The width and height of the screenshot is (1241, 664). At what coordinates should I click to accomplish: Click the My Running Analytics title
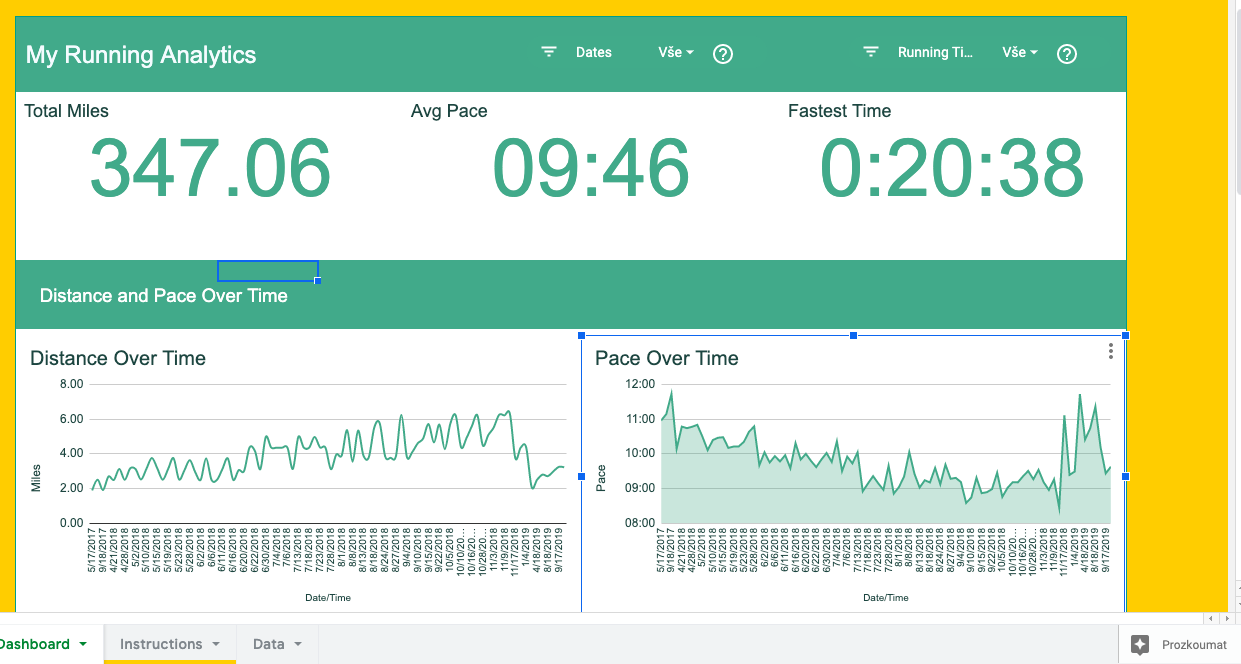click(x=141, y=55)
